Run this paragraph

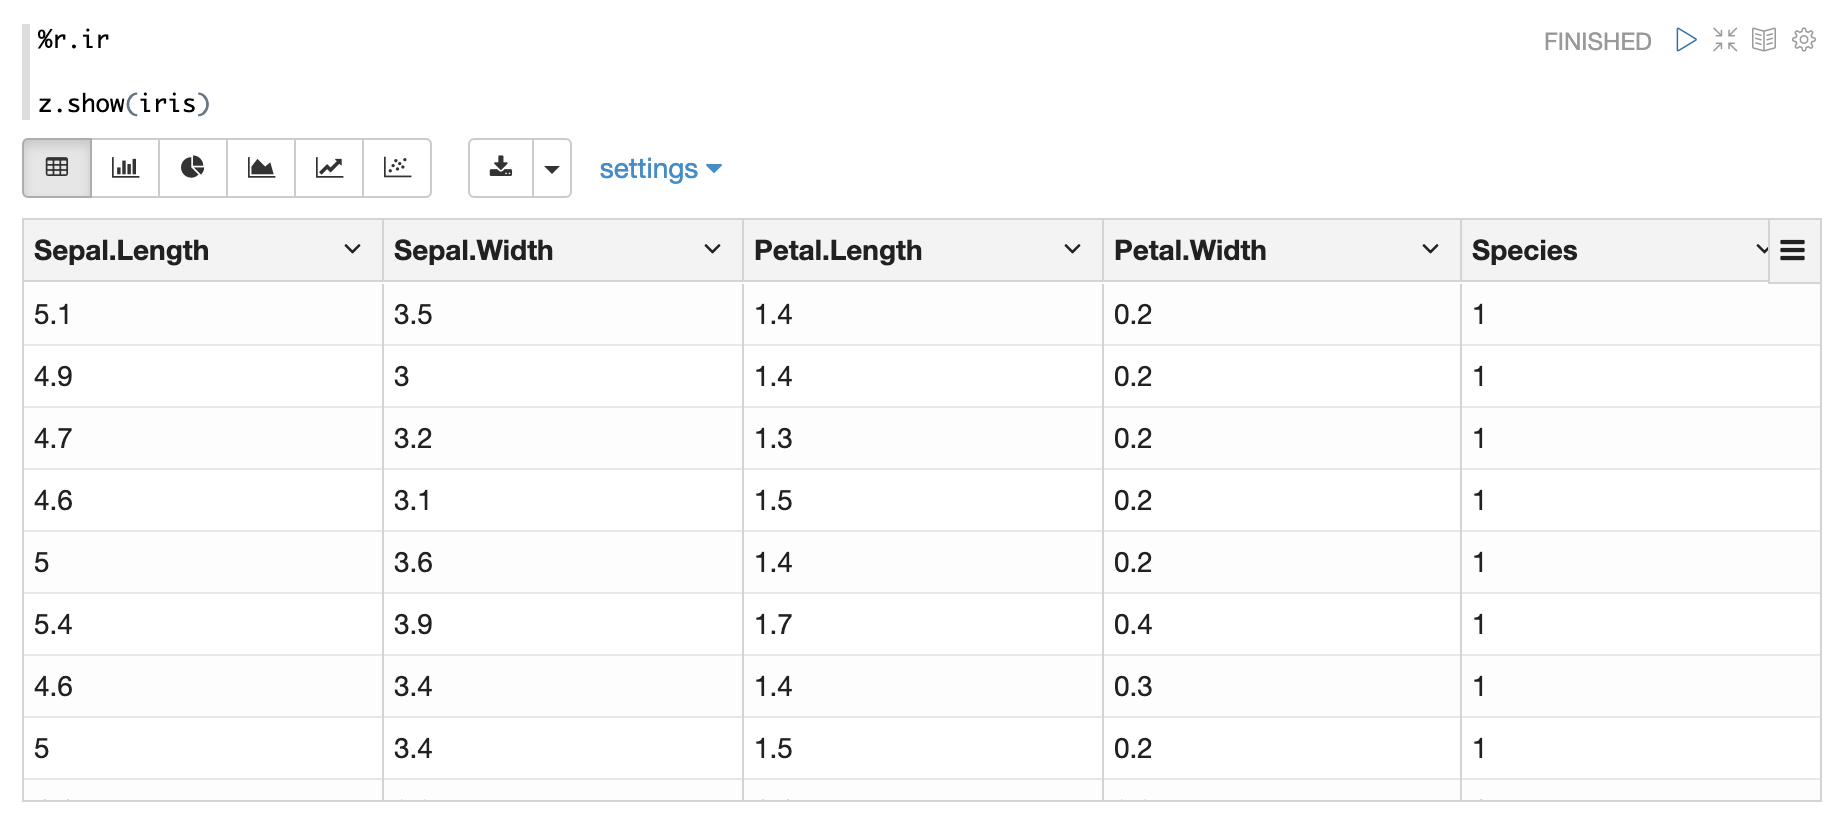coord(1686,40)
